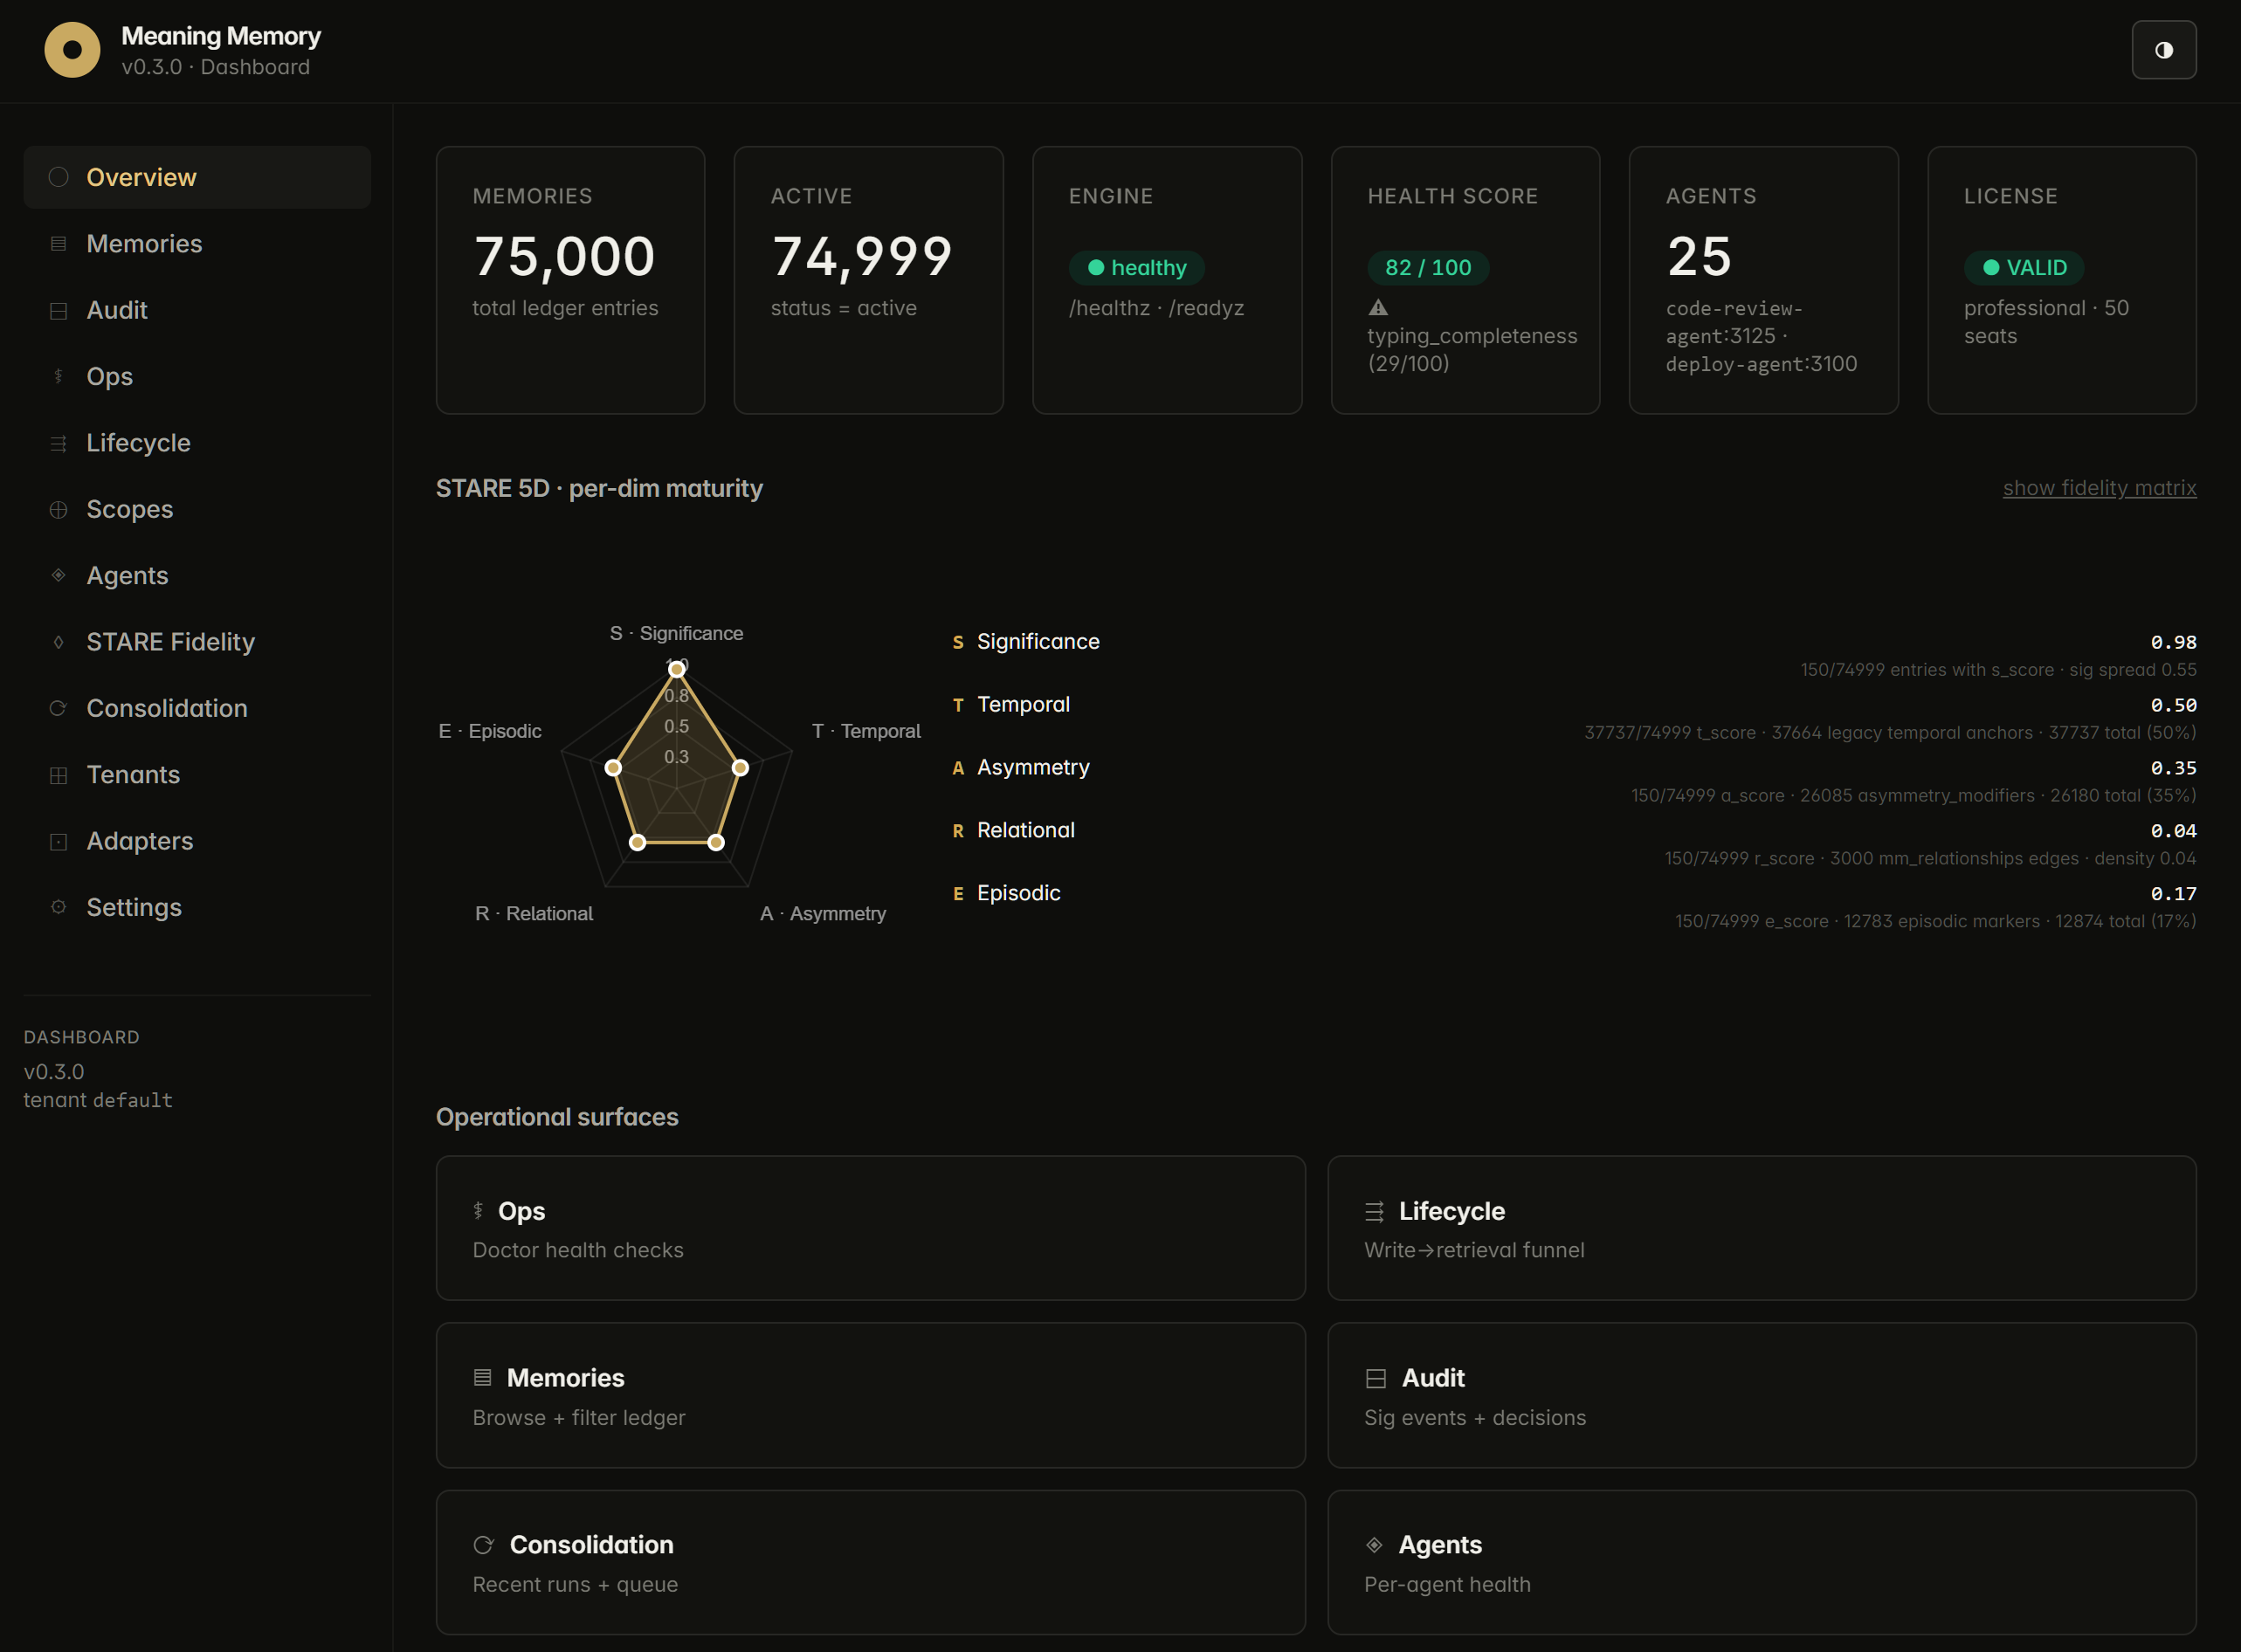The image size is (2241, 1652).
Task: Click the Lifecycle icon in sidebar
Action: [x=58, y=443]
